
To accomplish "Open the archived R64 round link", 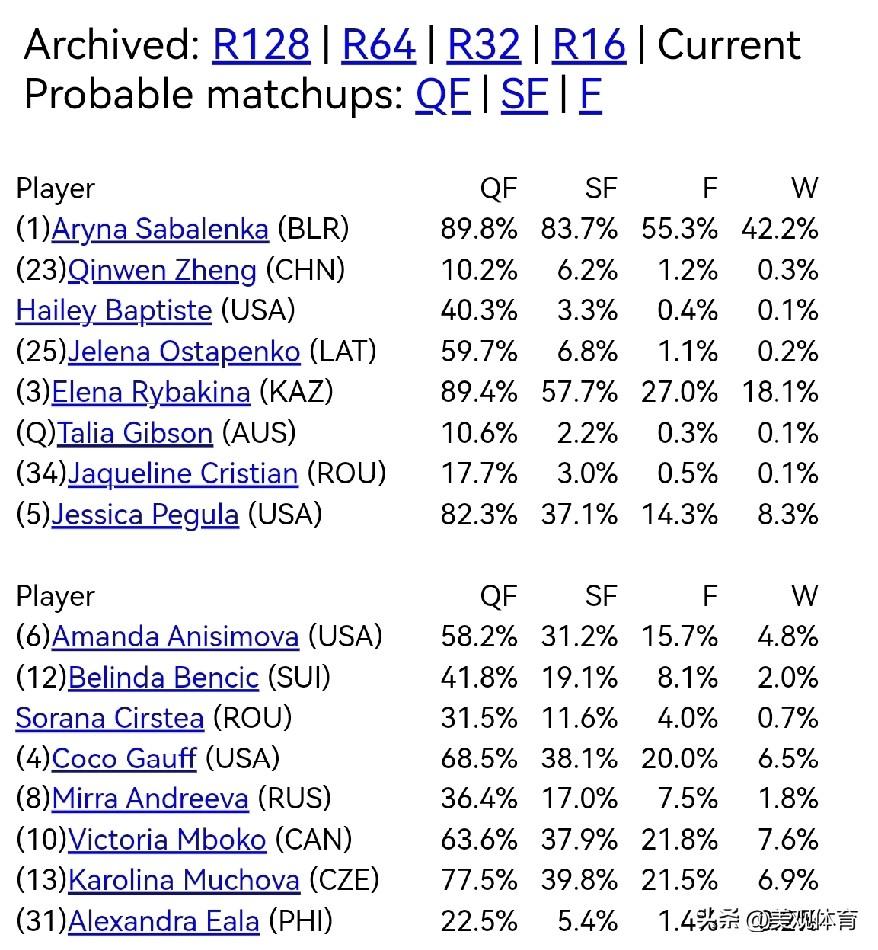I will [378, 45].
